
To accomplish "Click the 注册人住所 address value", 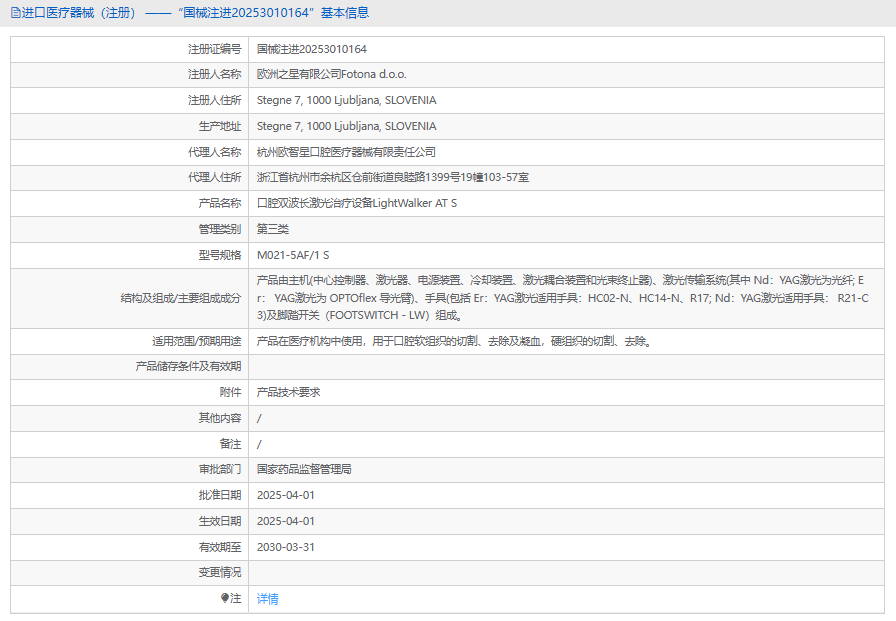I will (346, 100).
